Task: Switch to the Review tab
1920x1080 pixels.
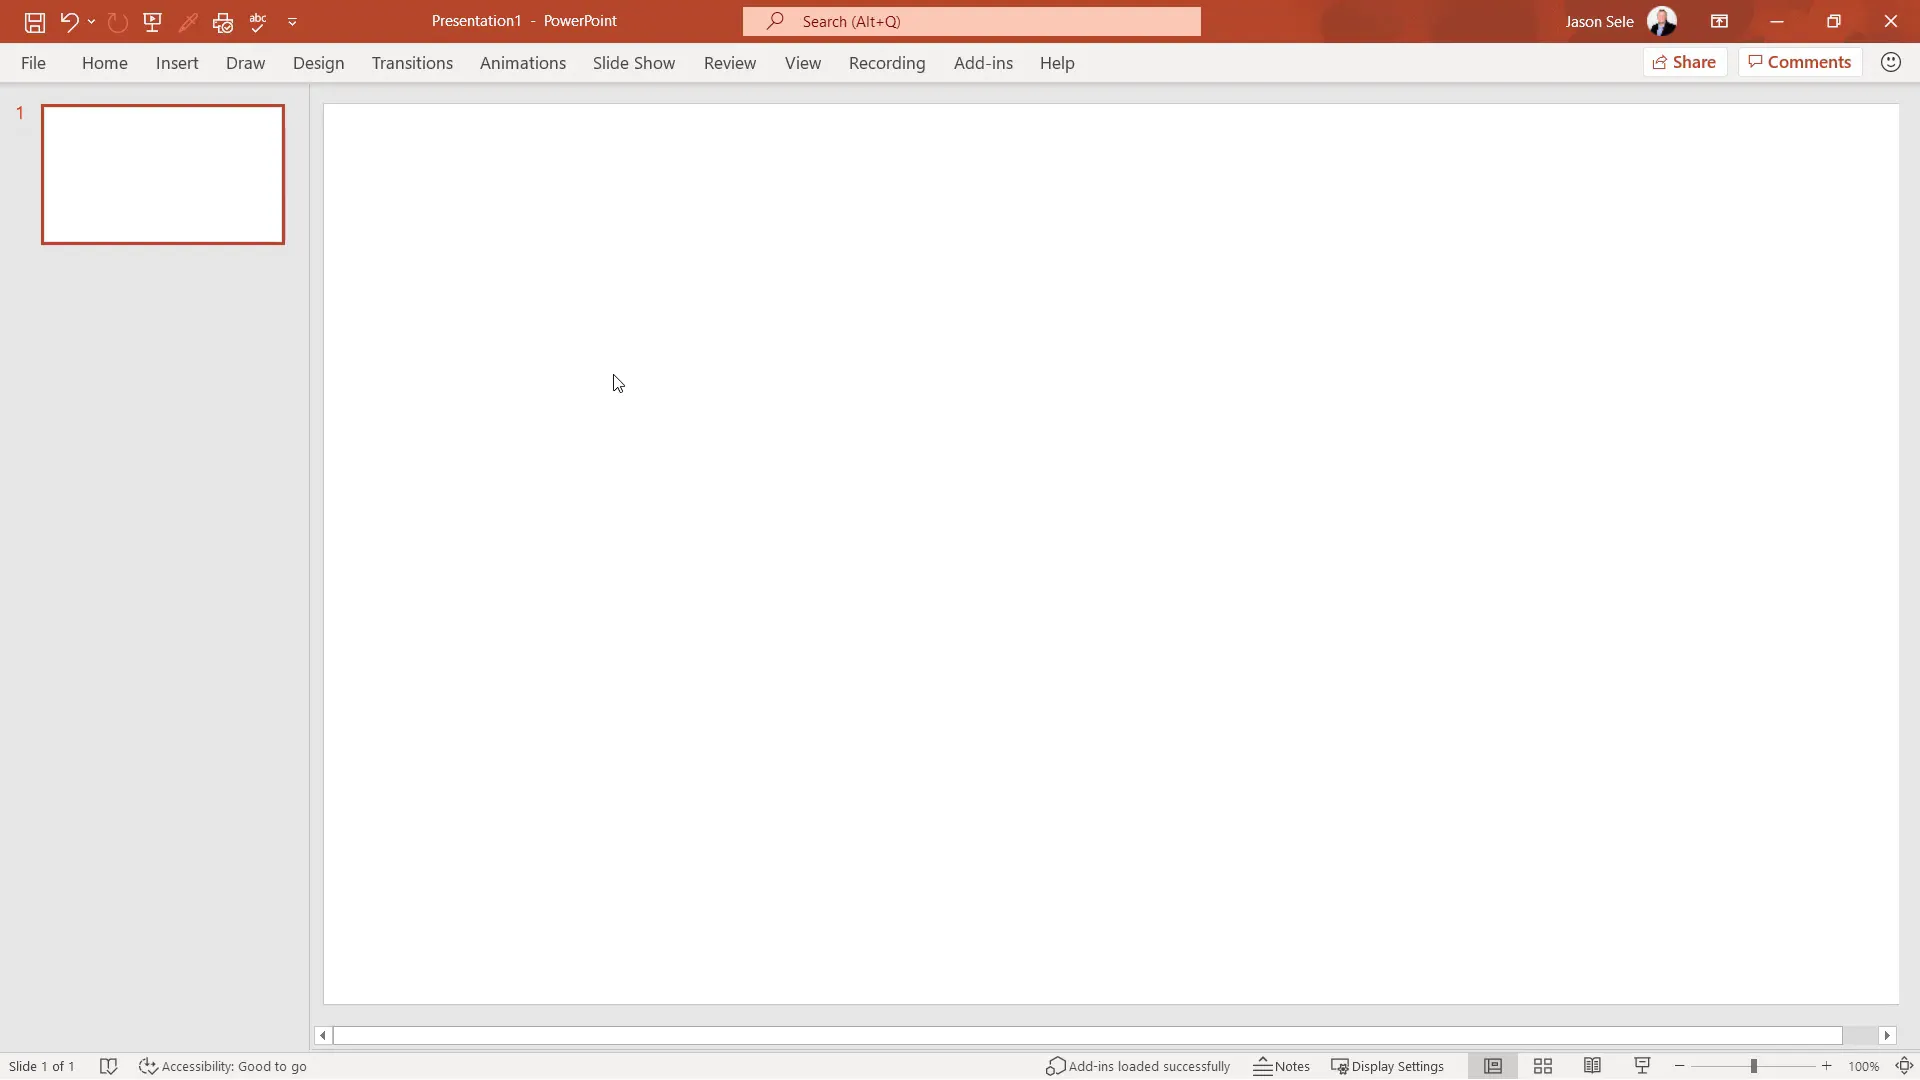Action: click(730, 63)
